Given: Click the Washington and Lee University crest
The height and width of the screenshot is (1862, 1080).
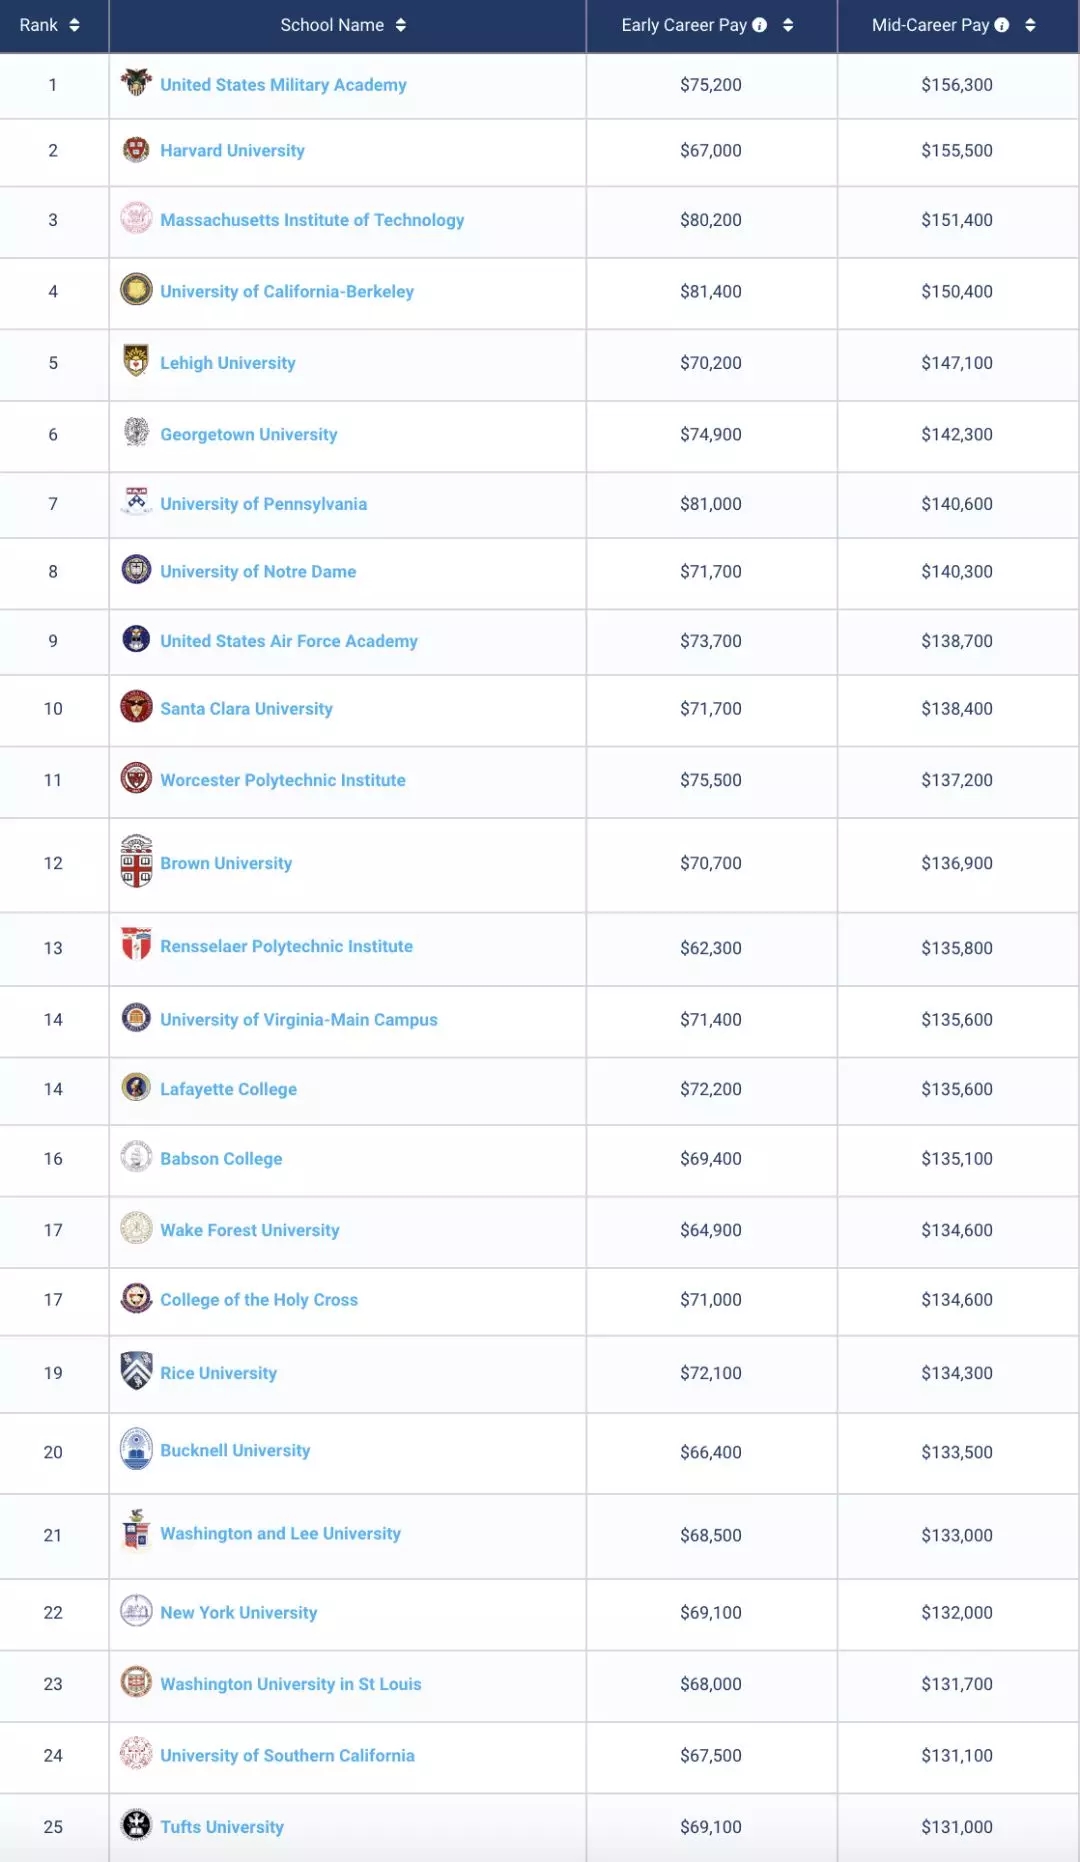Looking at the screenshot, I should pos(136,1530).
